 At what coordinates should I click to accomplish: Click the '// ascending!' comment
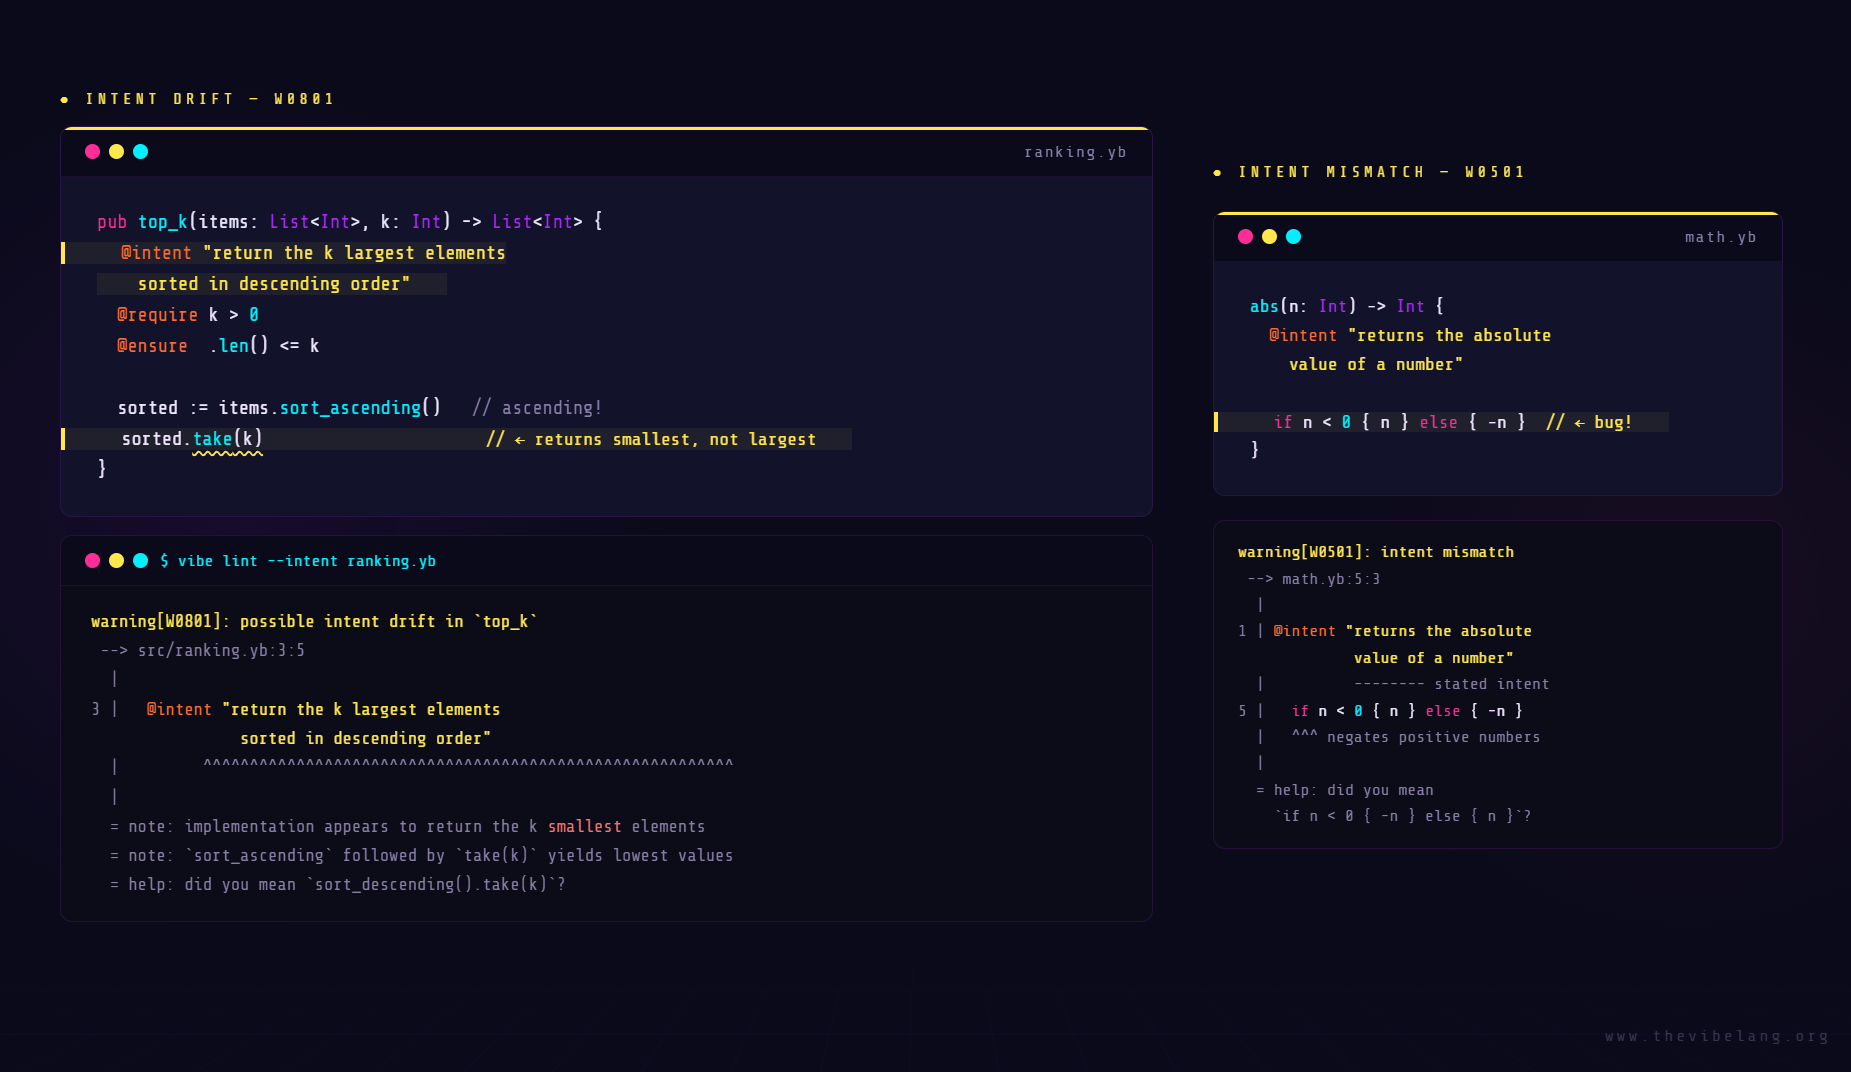(x=537, y=408)
